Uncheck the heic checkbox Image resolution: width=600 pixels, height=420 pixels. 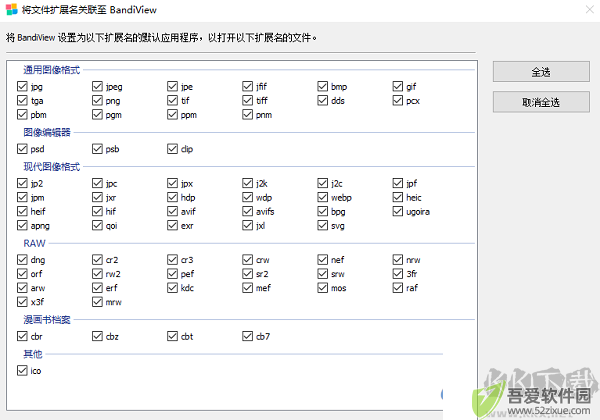pos(398,197)
